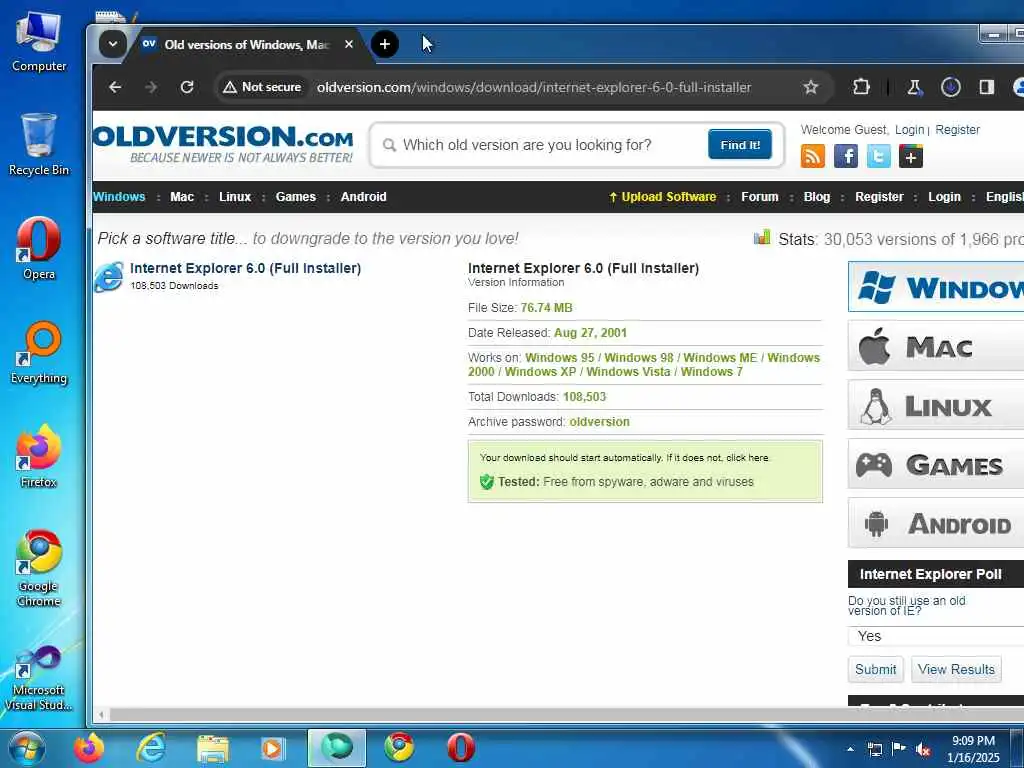Viewport: 1024px width, 768px height.
Task: Open the Recycle Bin desktop icon
Action: 39,145
